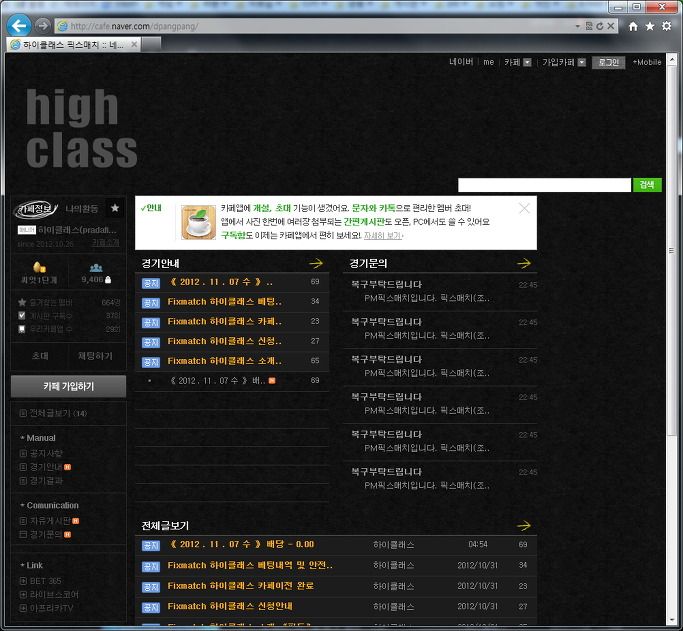The width and height of the screenshot is (683, 631).
Task: Click the 카페 가입하기 join button
Action: pyautogui.click(x=68, y=386)
